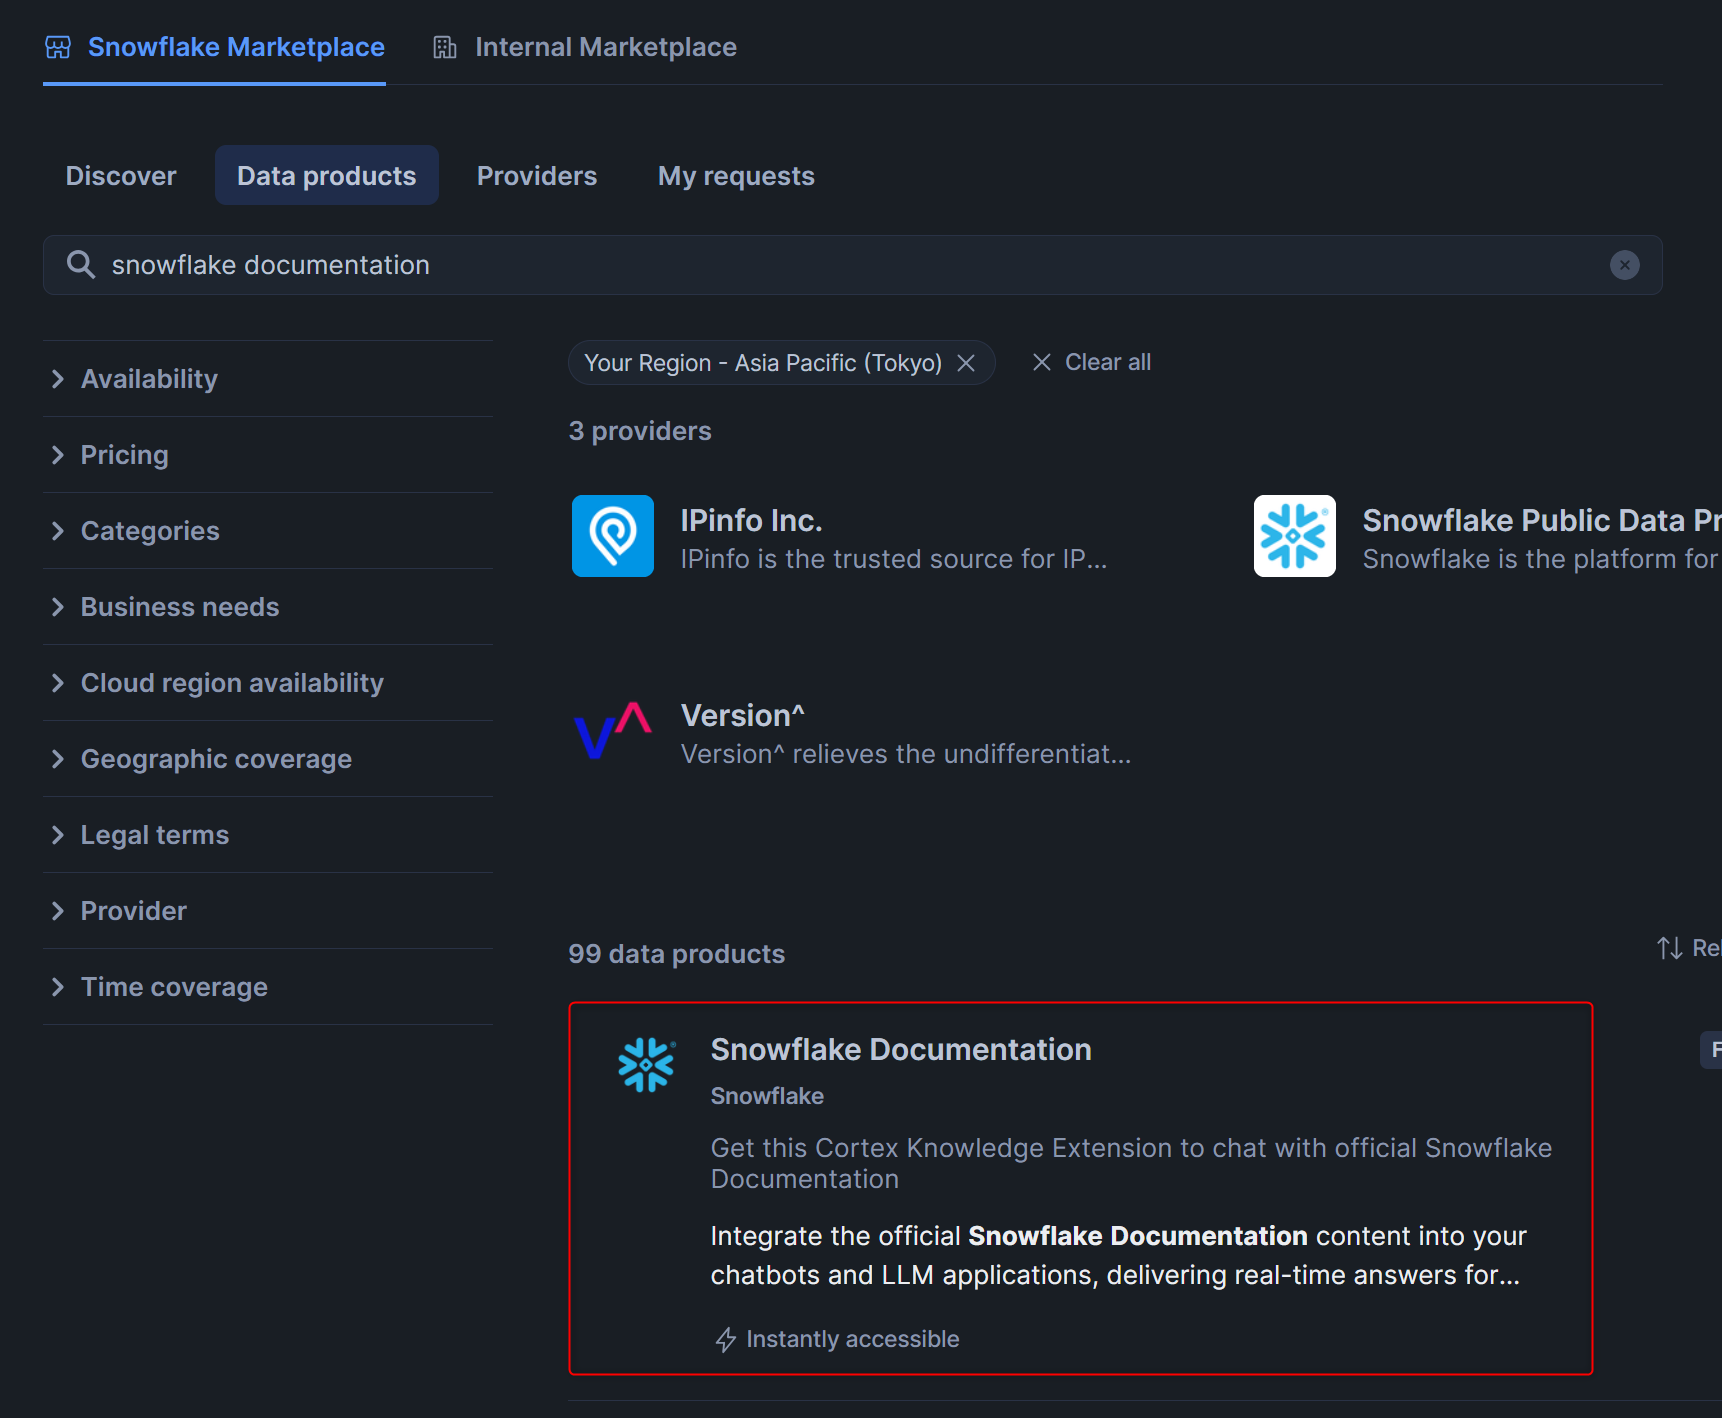This screenshot has height=1418, width=1722.
Task: Open the IPinfo Inc. provider name
Action: [751, 520]
